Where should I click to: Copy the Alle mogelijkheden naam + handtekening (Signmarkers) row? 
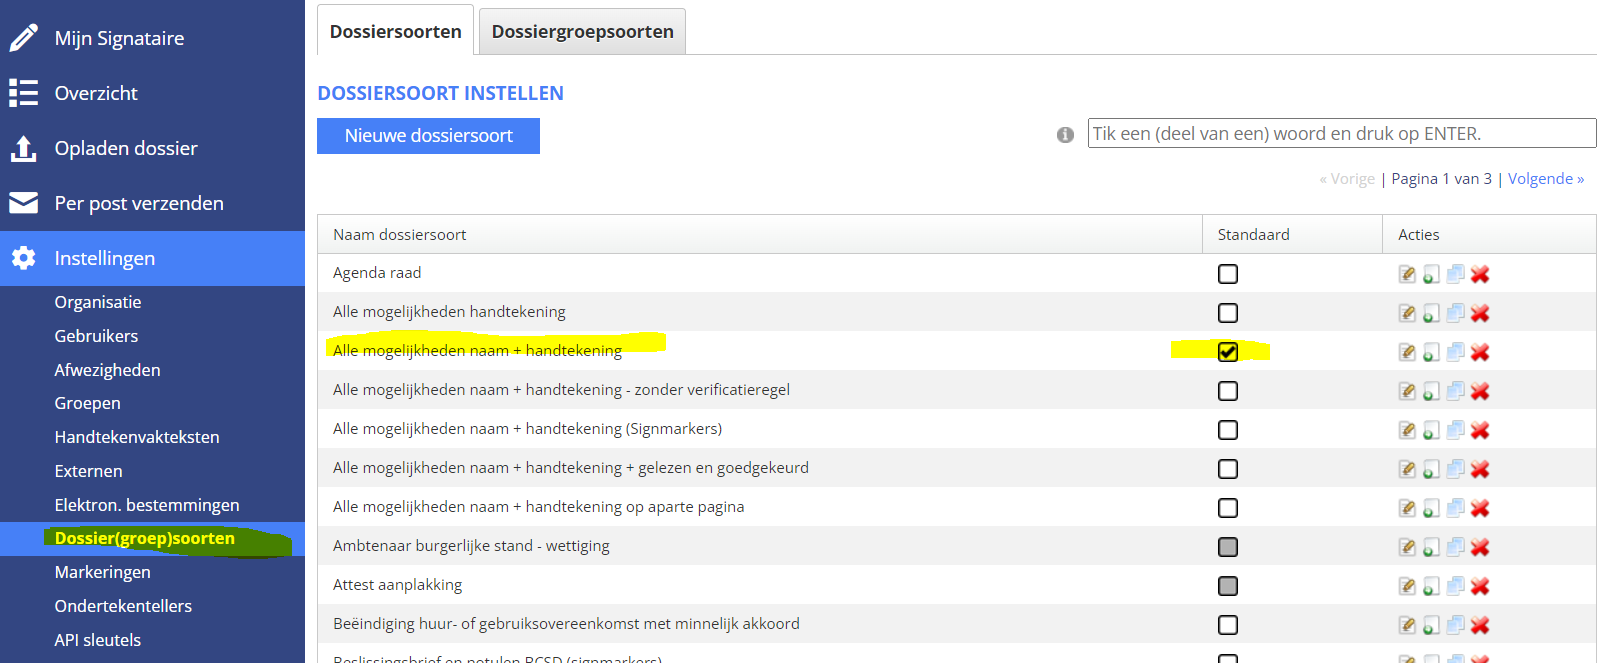[x=1456, y=430]
